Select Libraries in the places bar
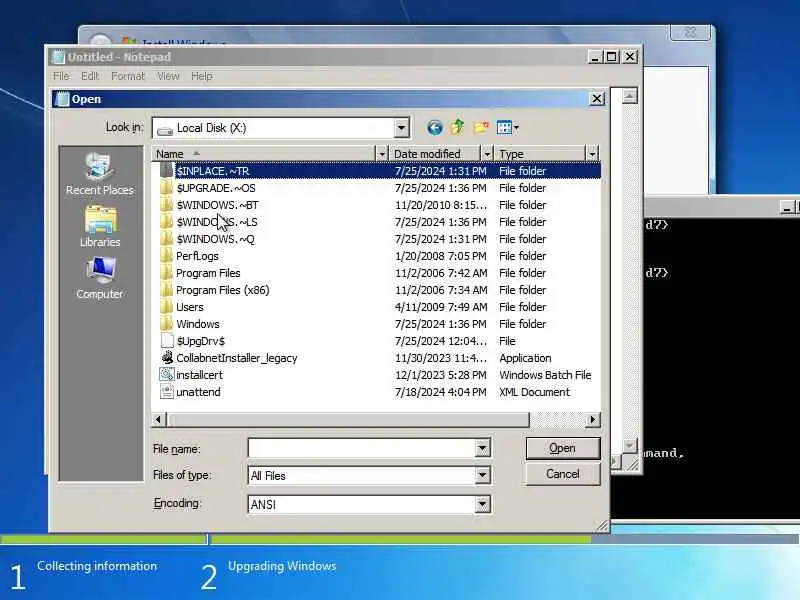The width and height of the screenshot is (800, 600). click(100, 227)
